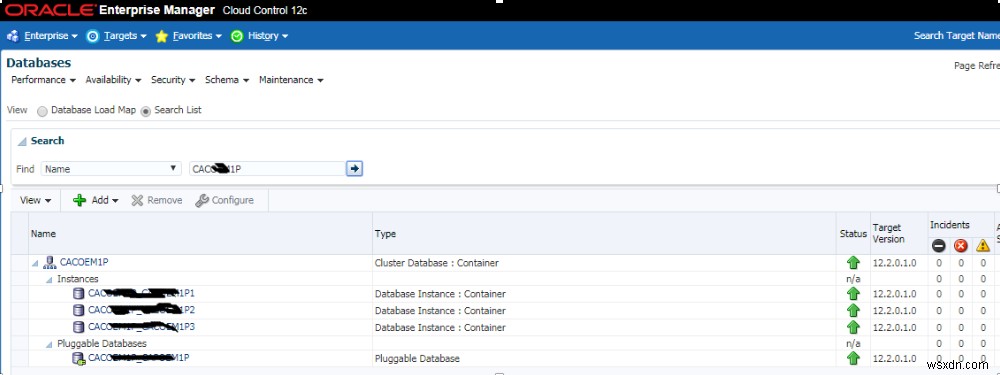
Task: Collapse the CACOEM1P cluster tree node
Action: 36,263
